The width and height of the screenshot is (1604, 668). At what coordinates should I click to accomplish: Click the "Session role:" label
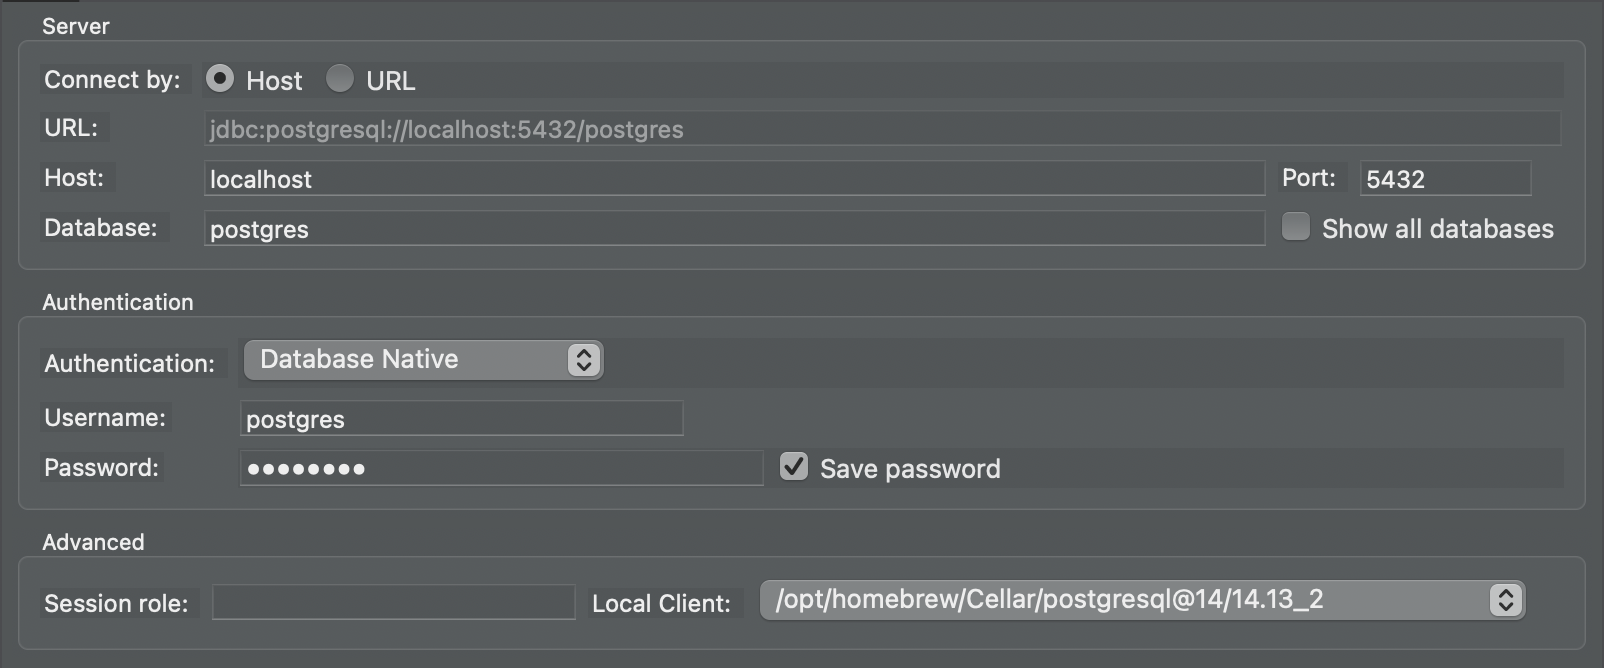pyautogui.click(x=116, y=604)
